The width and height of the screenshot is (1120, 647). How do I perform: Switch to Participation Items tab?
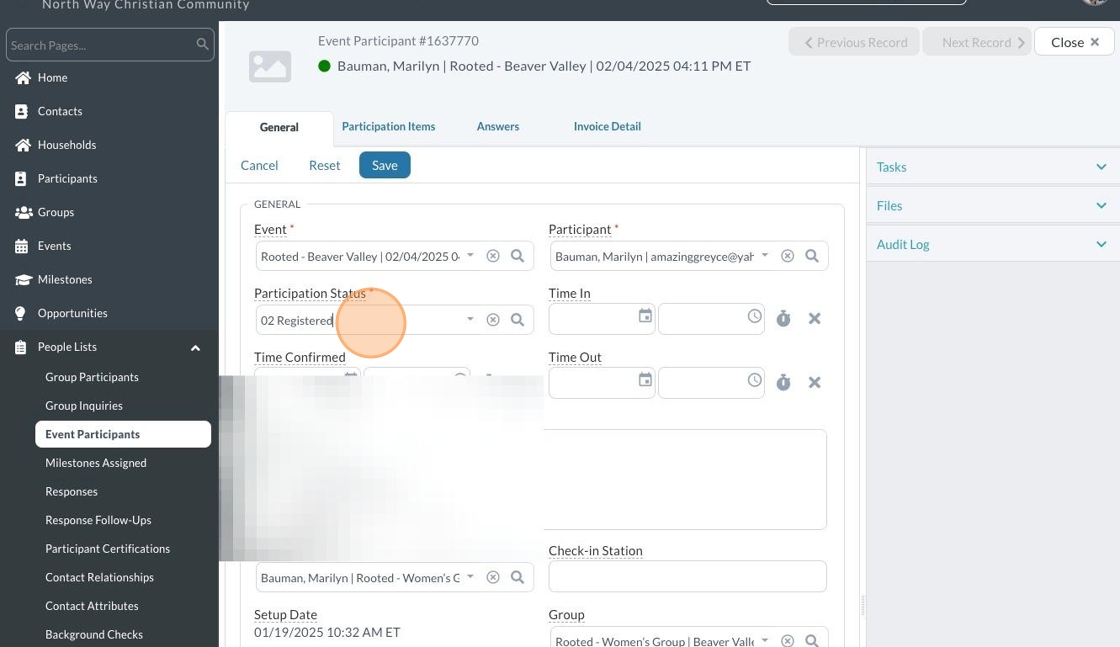389,126
